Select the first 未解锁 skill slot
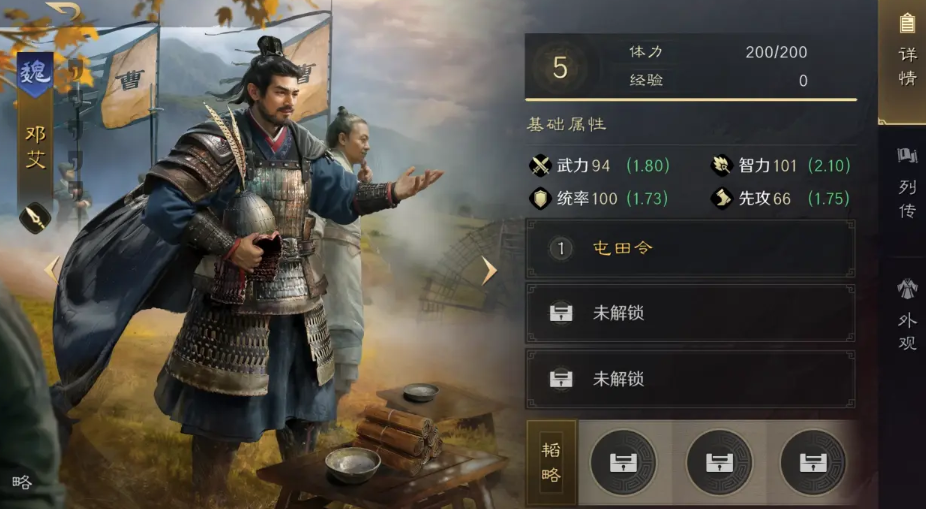 tap(690, 314)
